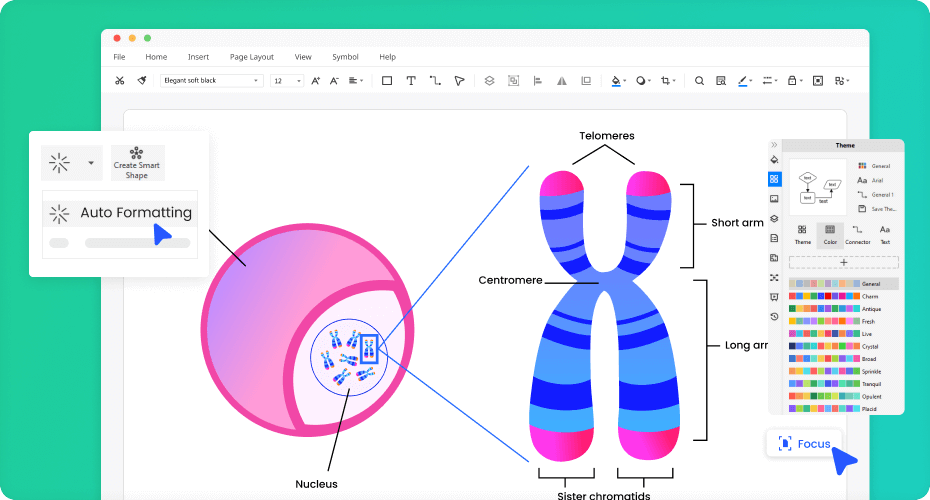
Task: Click the Arial font theme option
Action: point(870,180)
